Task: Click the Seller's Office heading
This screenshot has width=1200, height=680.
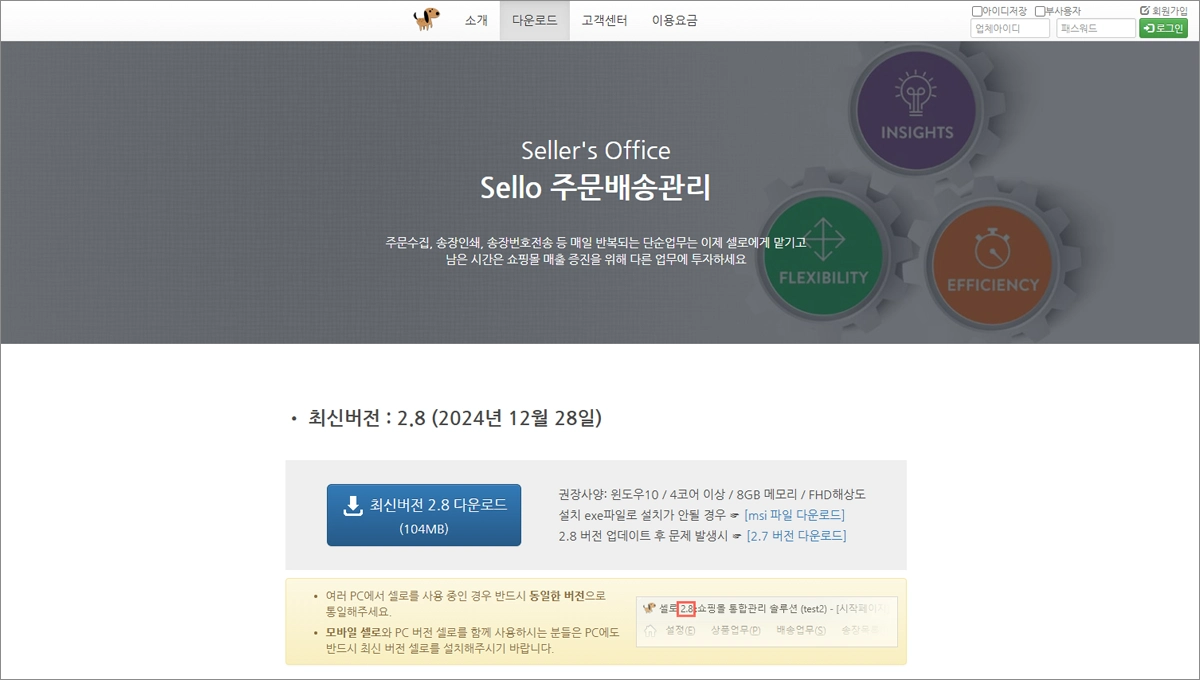Action: coord(596,150)
